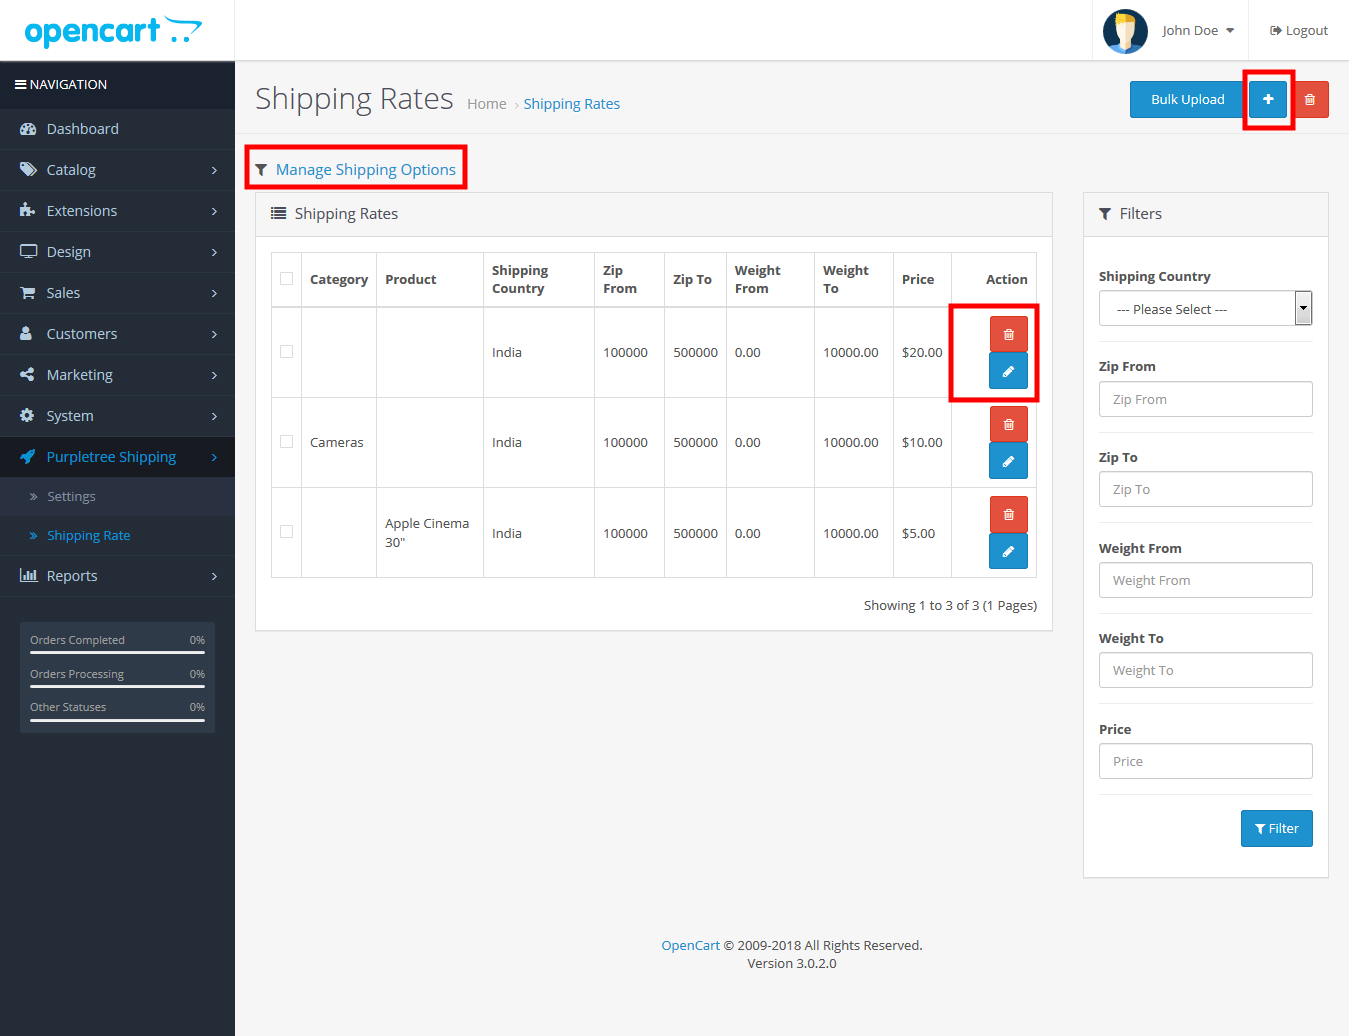Click the Sales cart icon
The height and width of the screenshot is (1036, 1349).
[x=28, y=293]
